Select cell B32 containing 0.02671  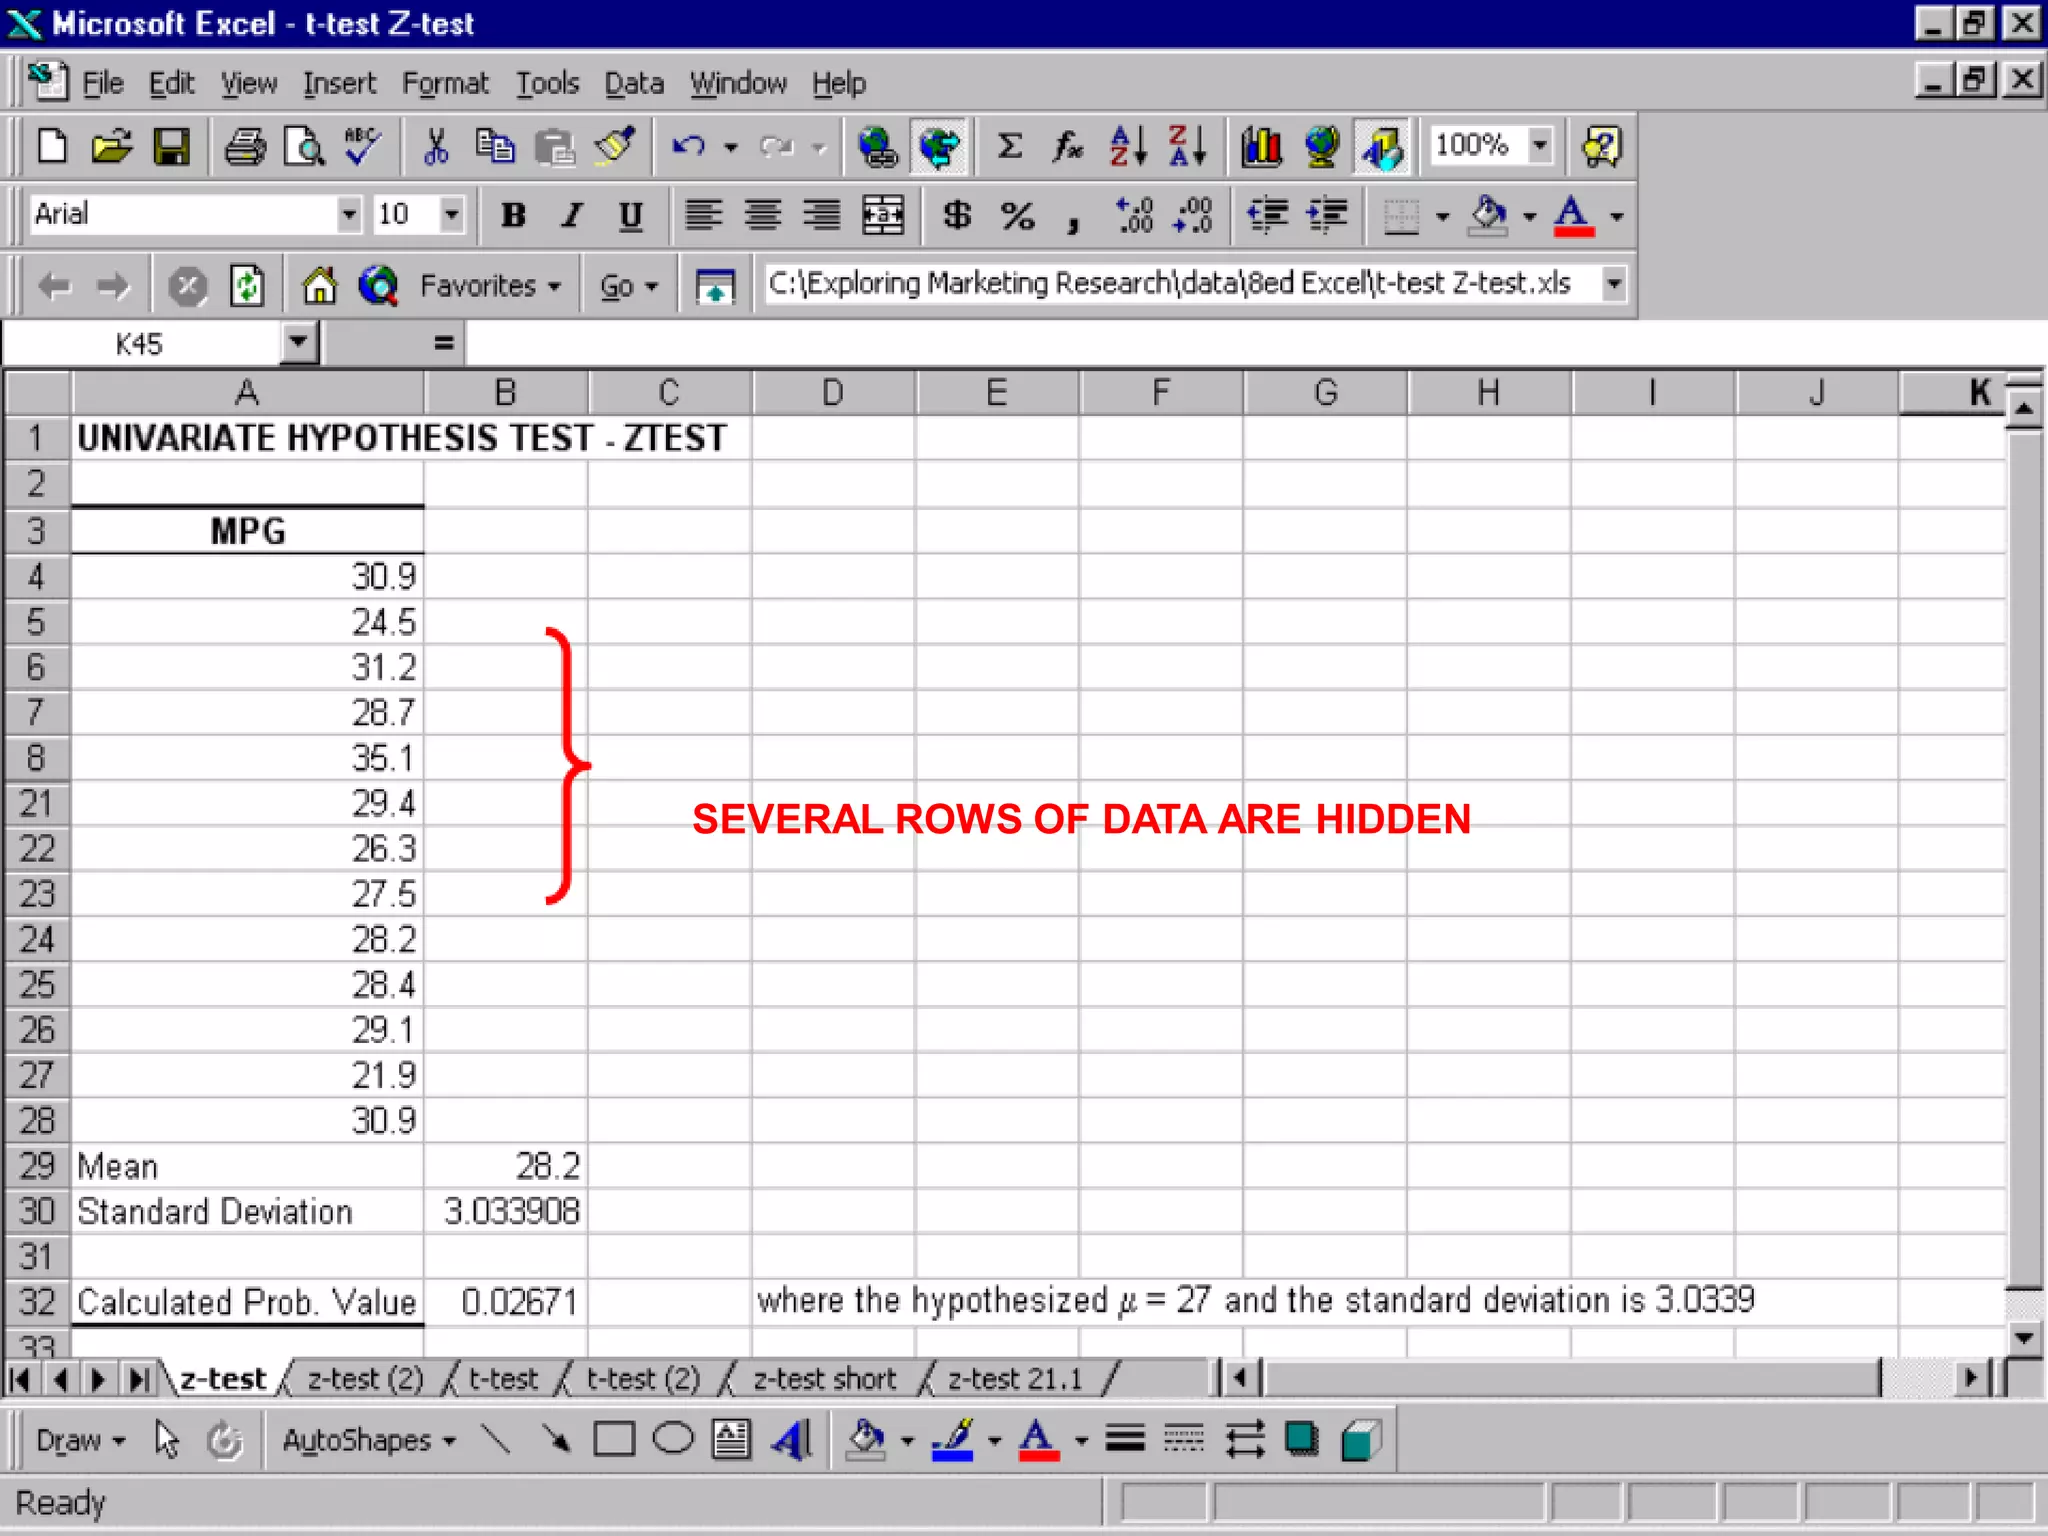[x=506, y=1302]
